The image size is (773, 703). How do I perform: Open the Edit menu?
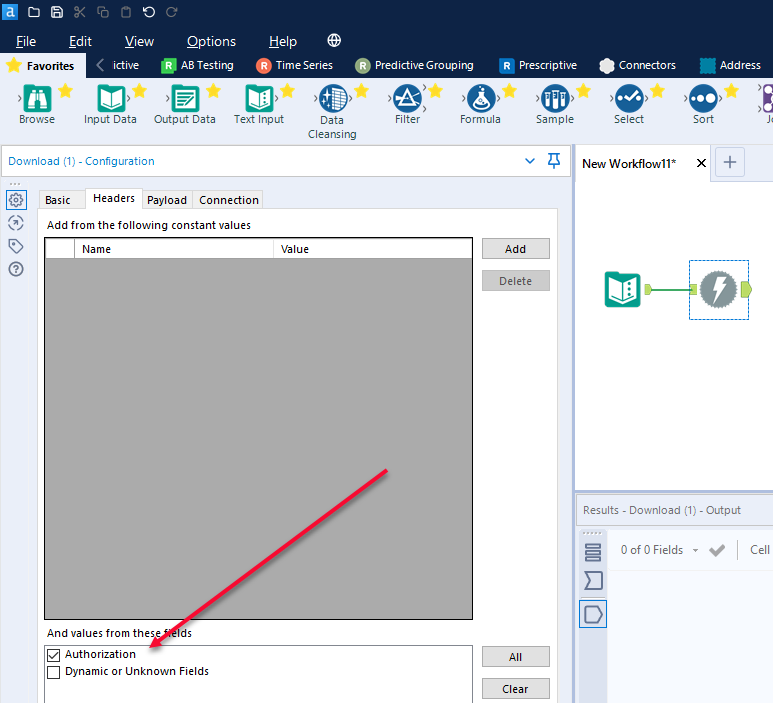tap(80, 41)
